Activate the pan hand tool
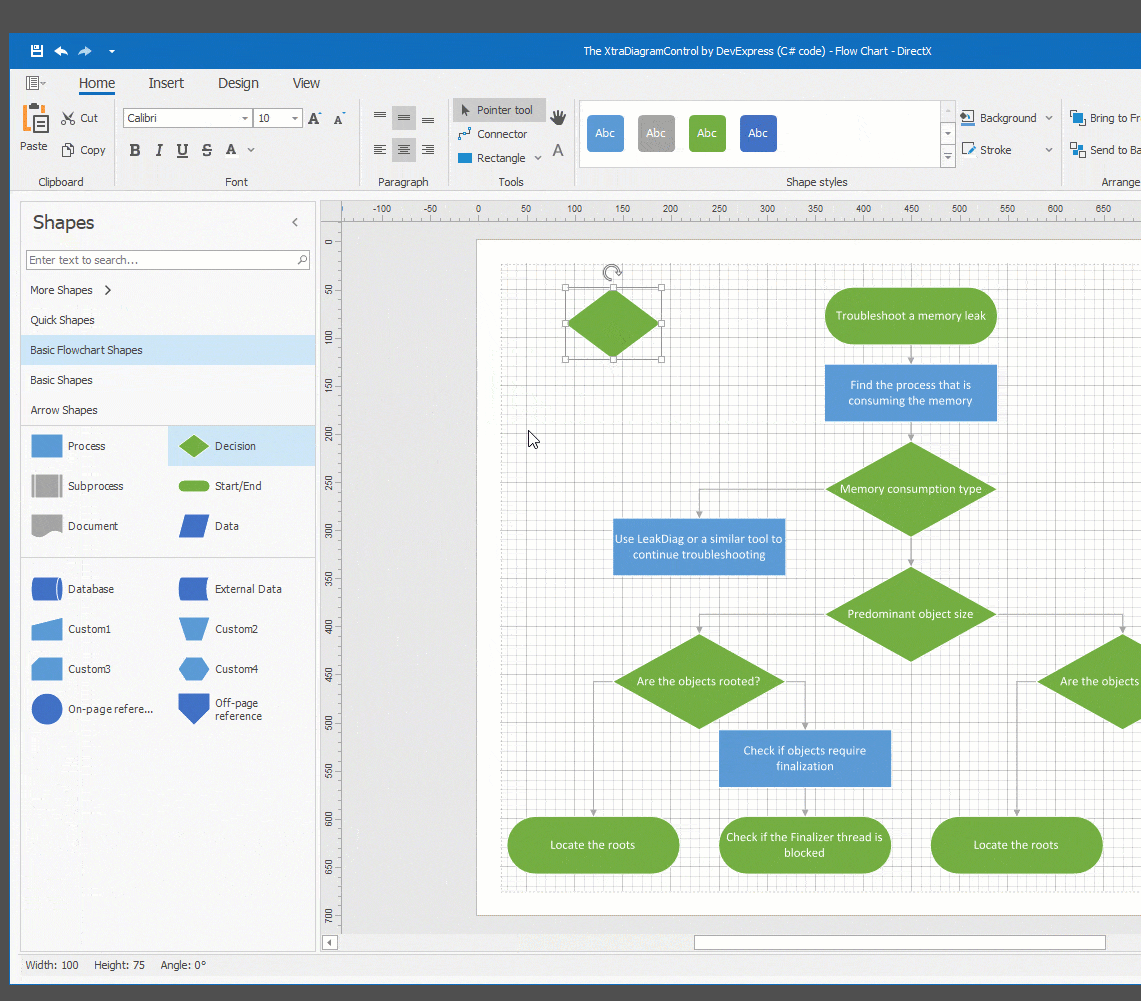 [x=558, y=117]
